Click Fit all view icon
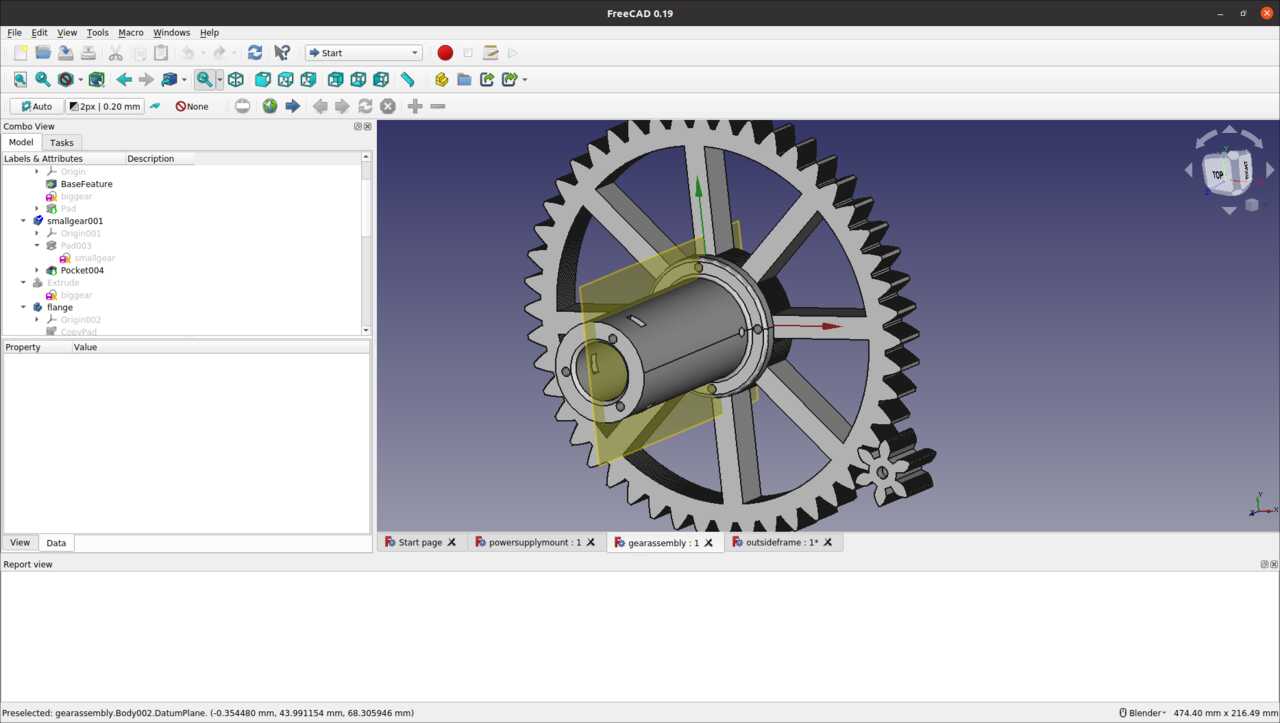Screen dimensions: 1280x723 (20, 79)
